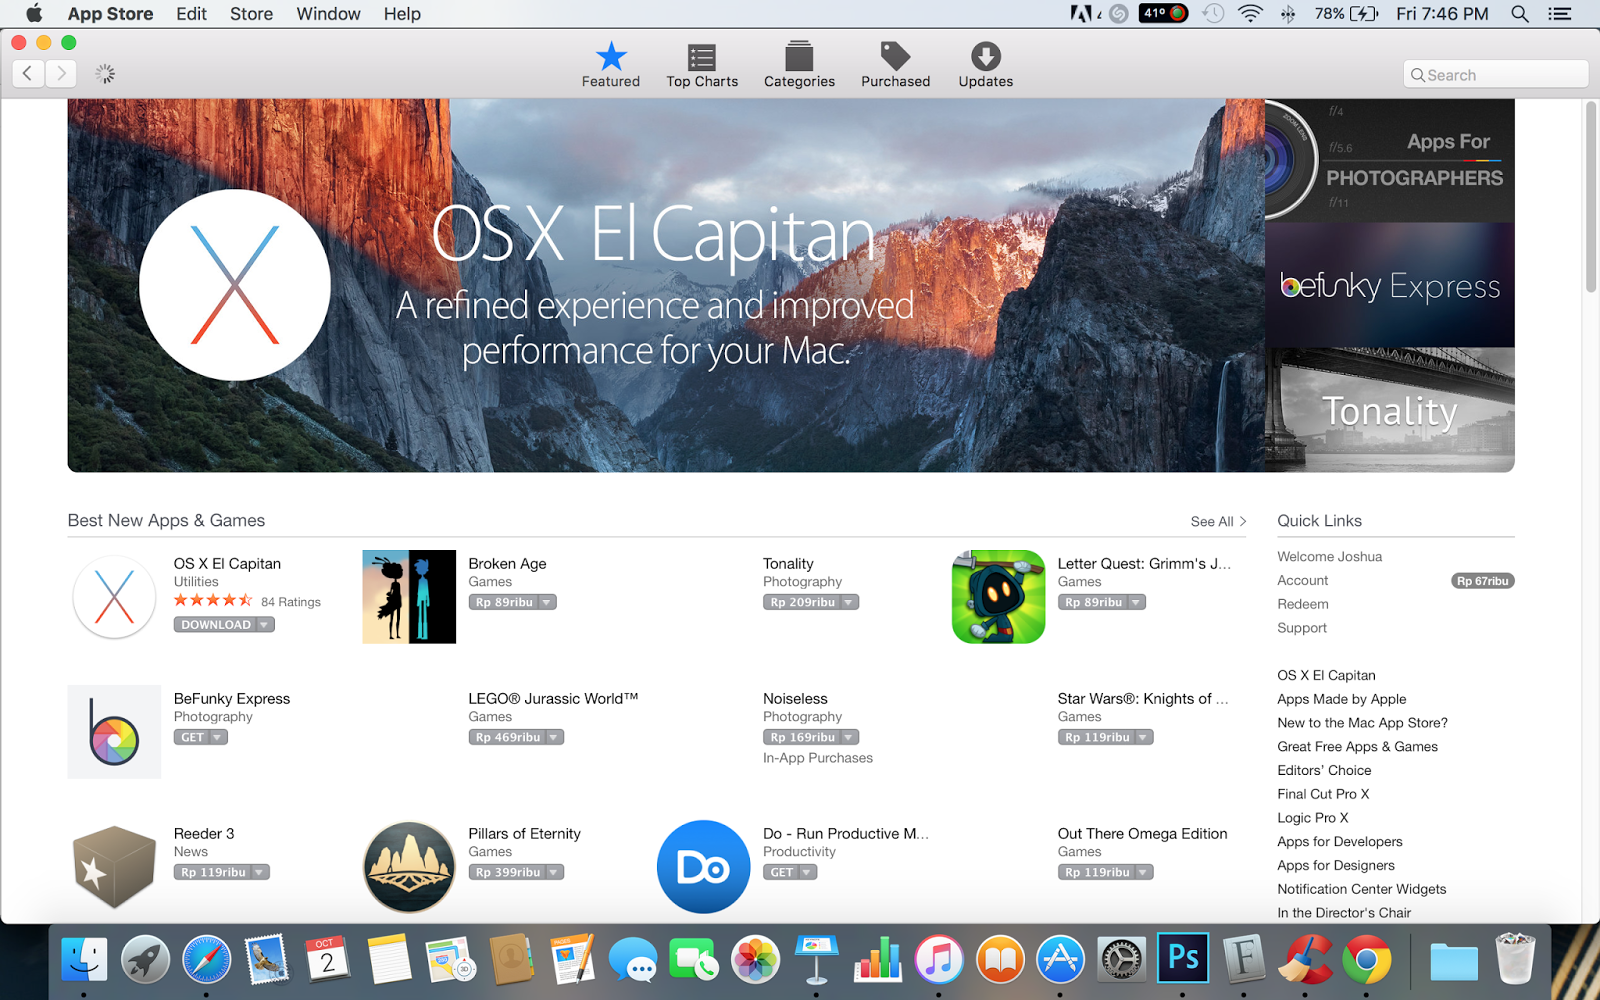1600x1000 pixels.
Task: Expand the Tonality Rp 209ribu dropdown arrow
Action: tap(848, 602)
